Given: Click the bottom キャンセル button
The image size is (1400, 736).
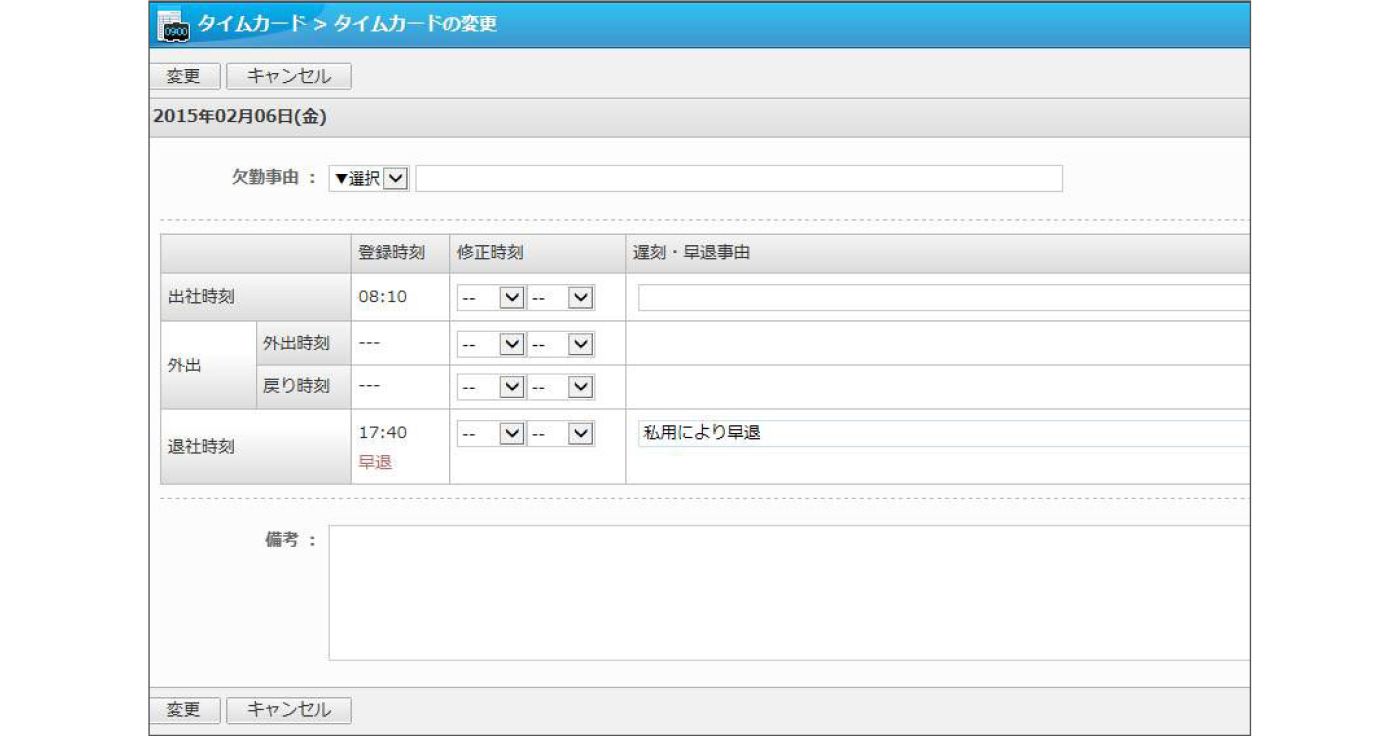Looking at the screenshot, I should coord(289,710).
